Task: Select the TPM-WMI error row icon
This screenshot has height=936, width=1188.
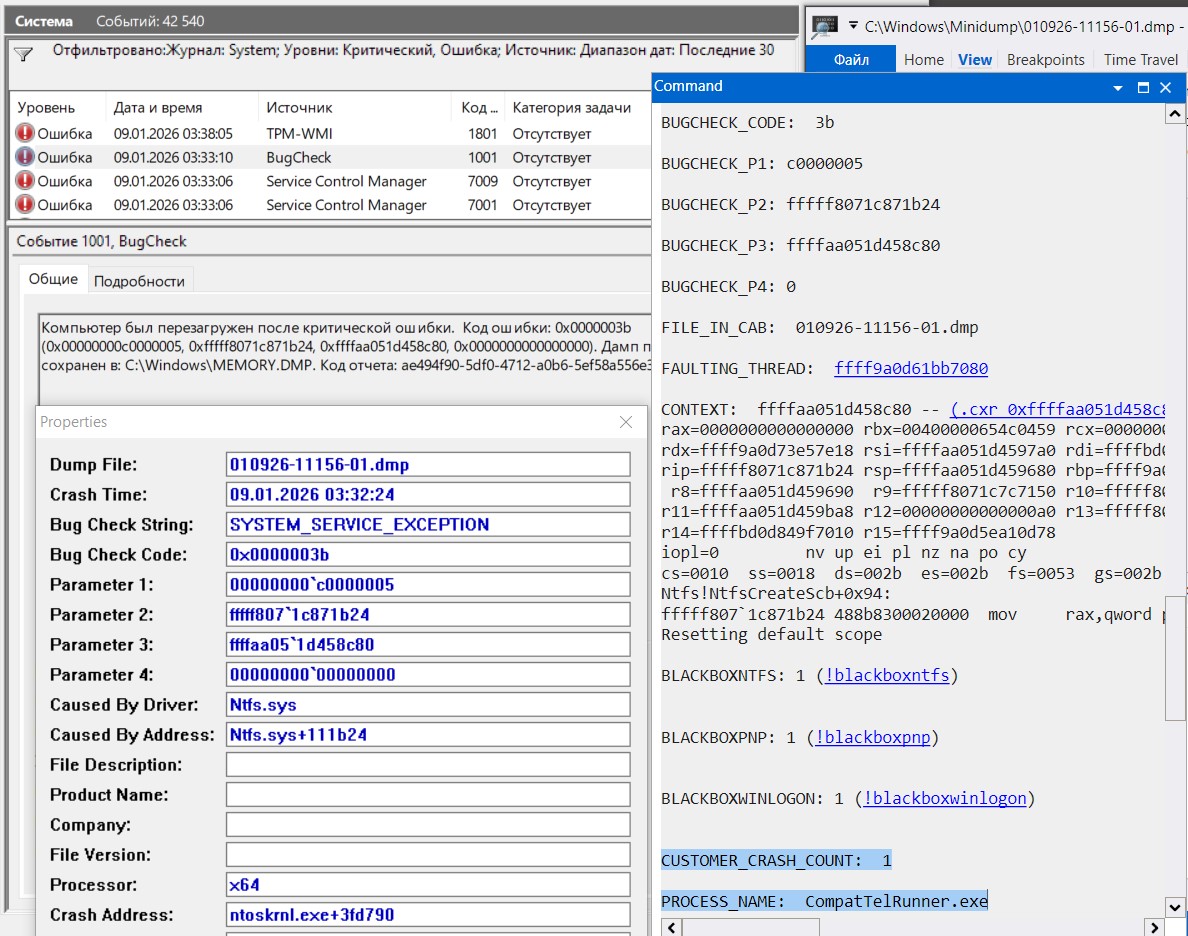Action: [25, 133]
